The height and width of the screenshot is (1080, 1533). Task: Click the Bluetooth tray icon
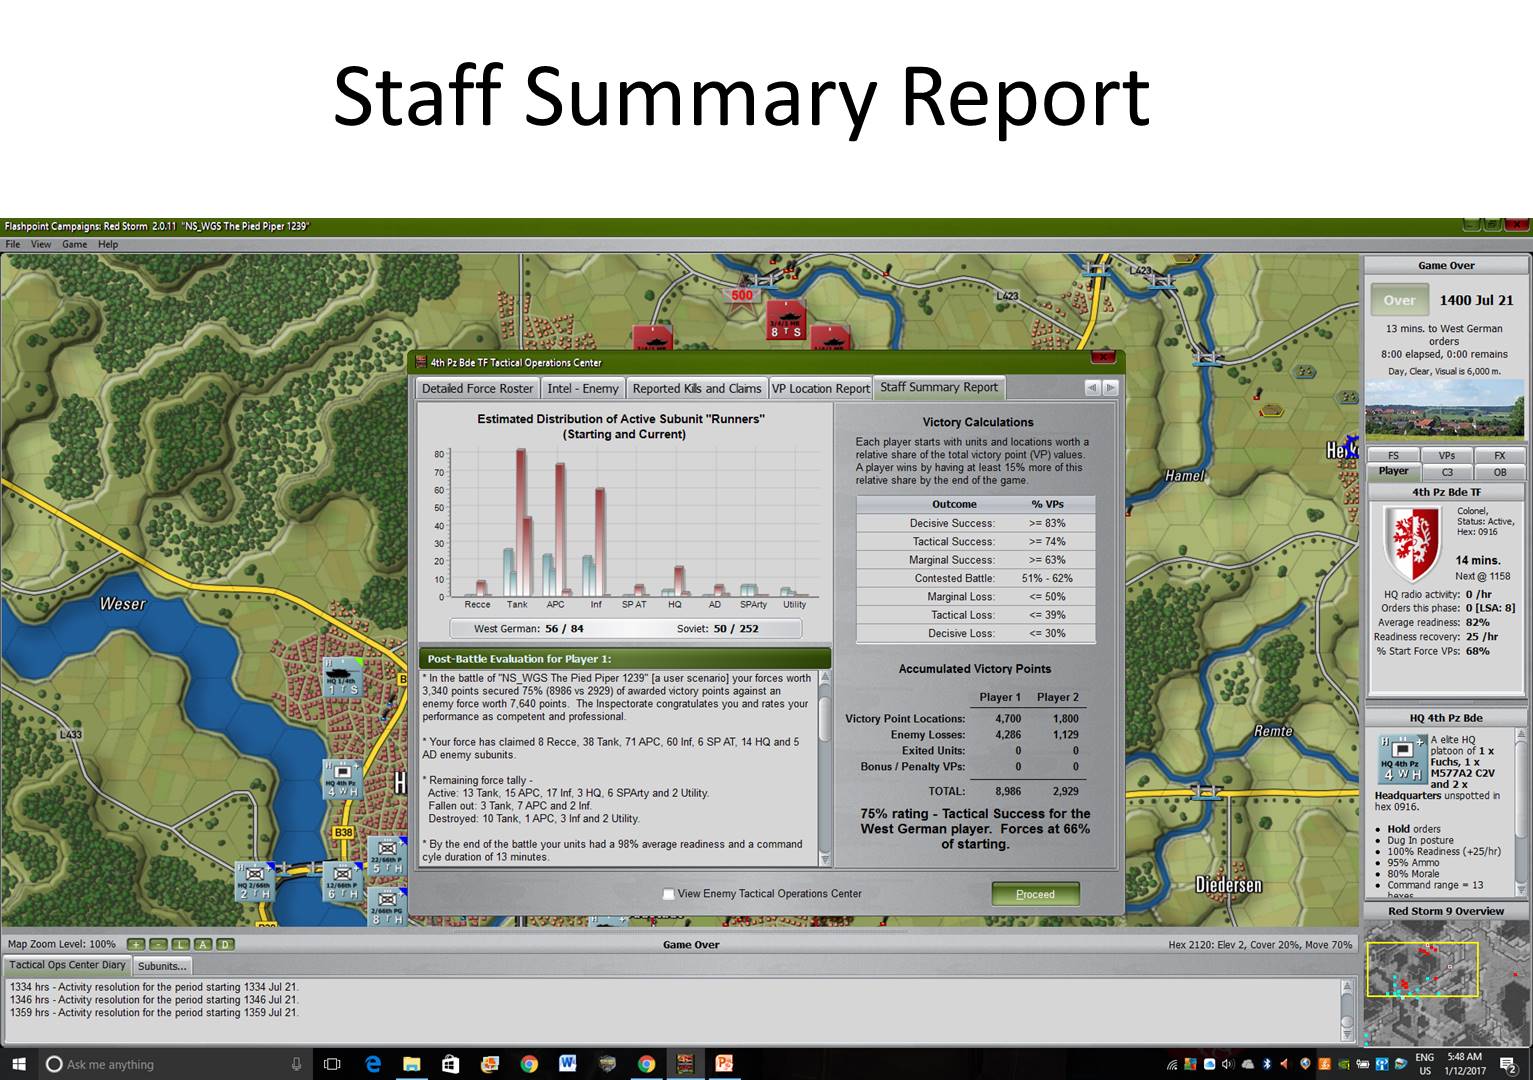click(x=1265, y=1064)
